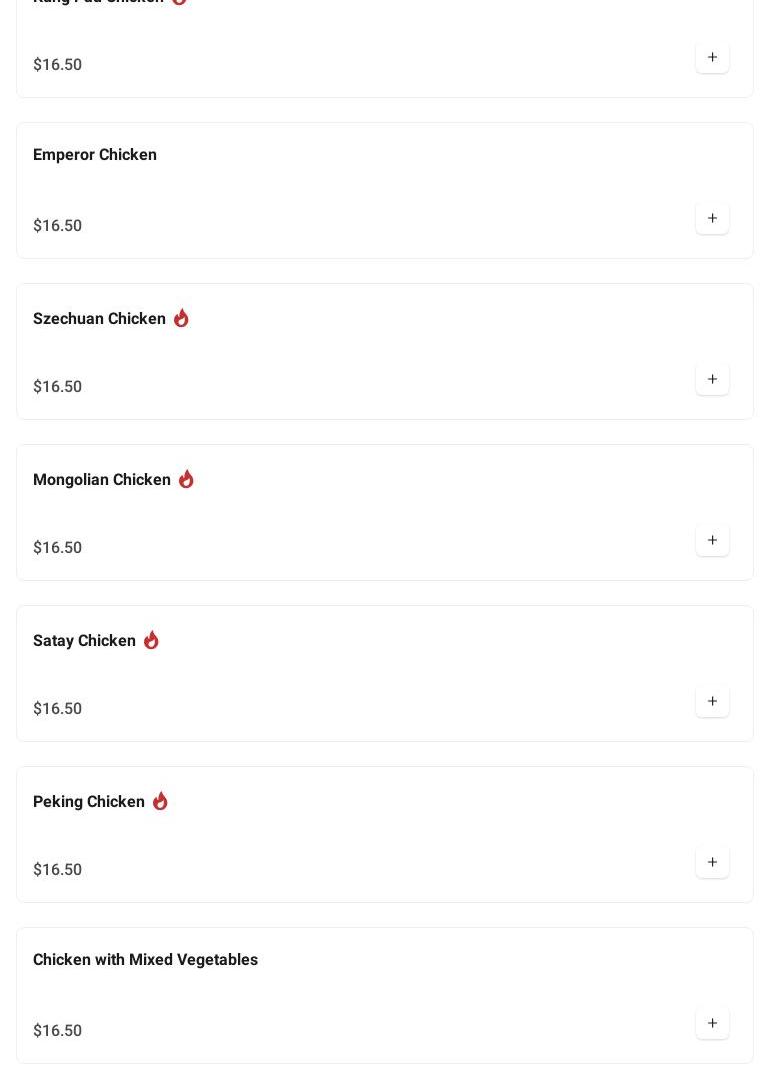Viewport: 770px width, 1087px height.
Task: Add Mongolian Chicken to cart
Action: point(712,541)
